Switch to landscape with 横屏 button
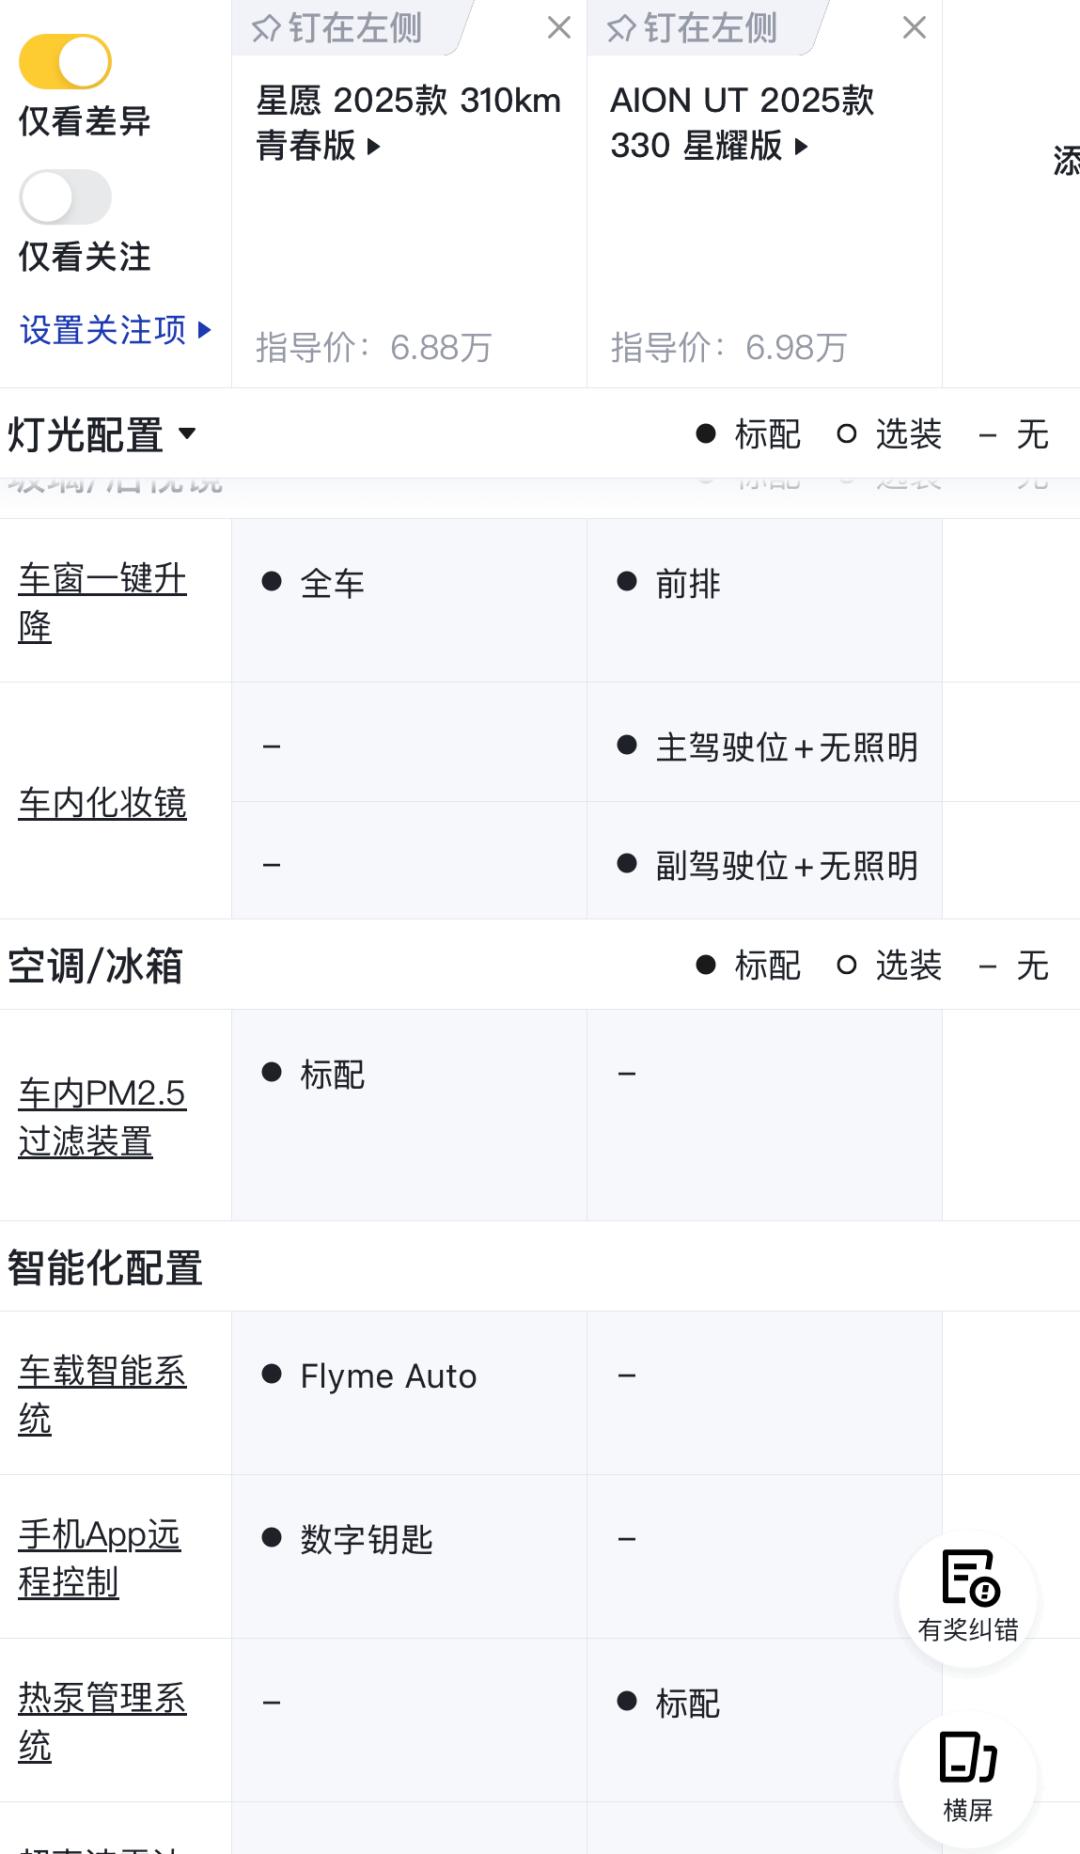Viewport: 1080px width, 1854px height. [x=968, y=1778]
